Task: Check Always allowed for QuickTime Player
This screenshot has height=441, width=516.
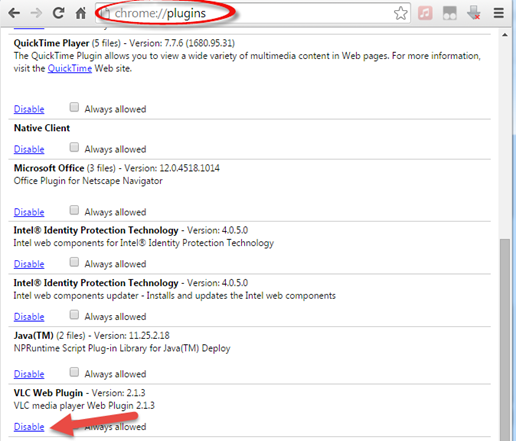Action: click(74, 107)
